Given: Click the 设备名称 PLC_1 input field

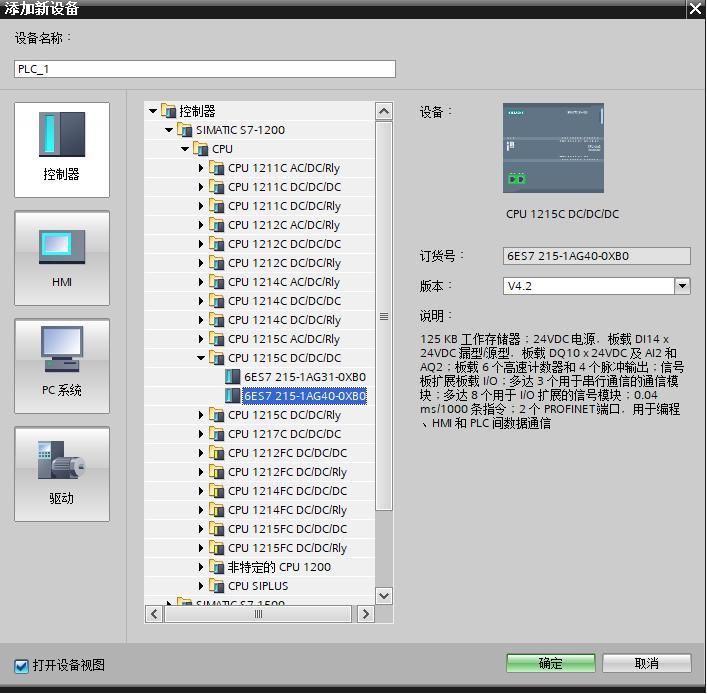Looking at the screenshot, I should click(205, 69).
